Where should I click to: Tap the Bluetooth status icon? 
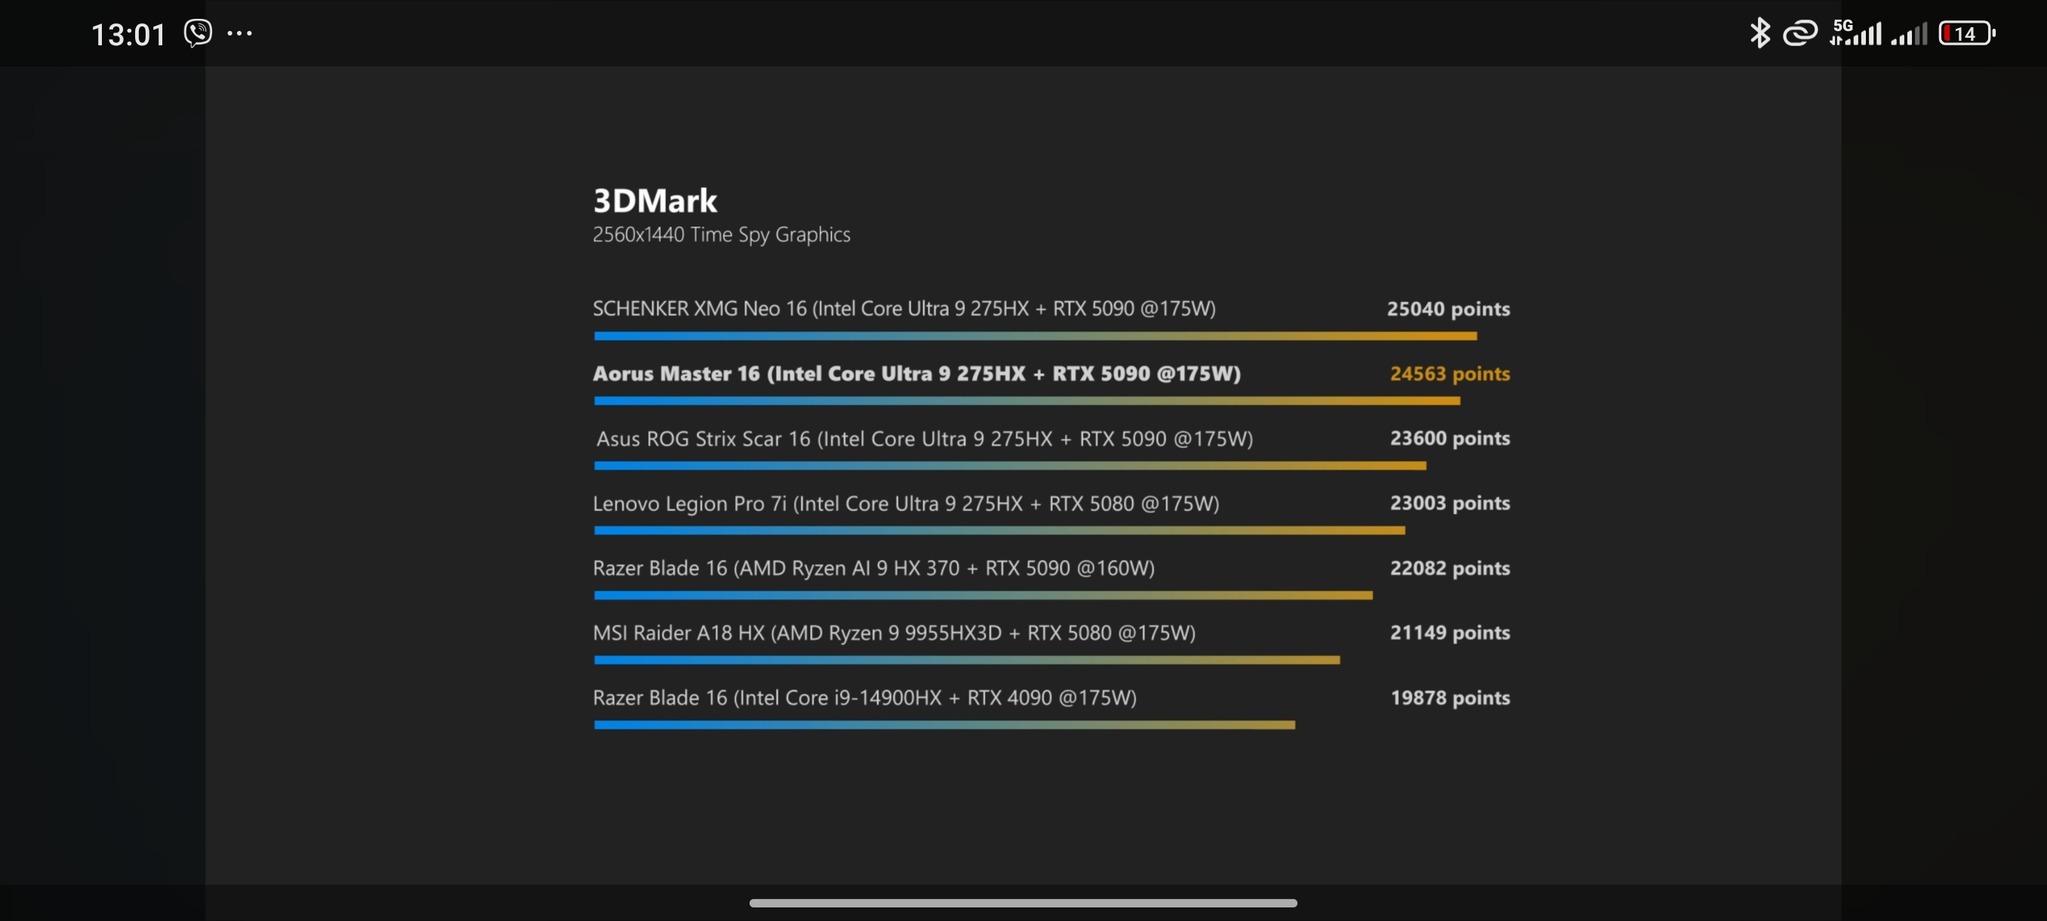pyautogui.click(x=1759, y=33)
